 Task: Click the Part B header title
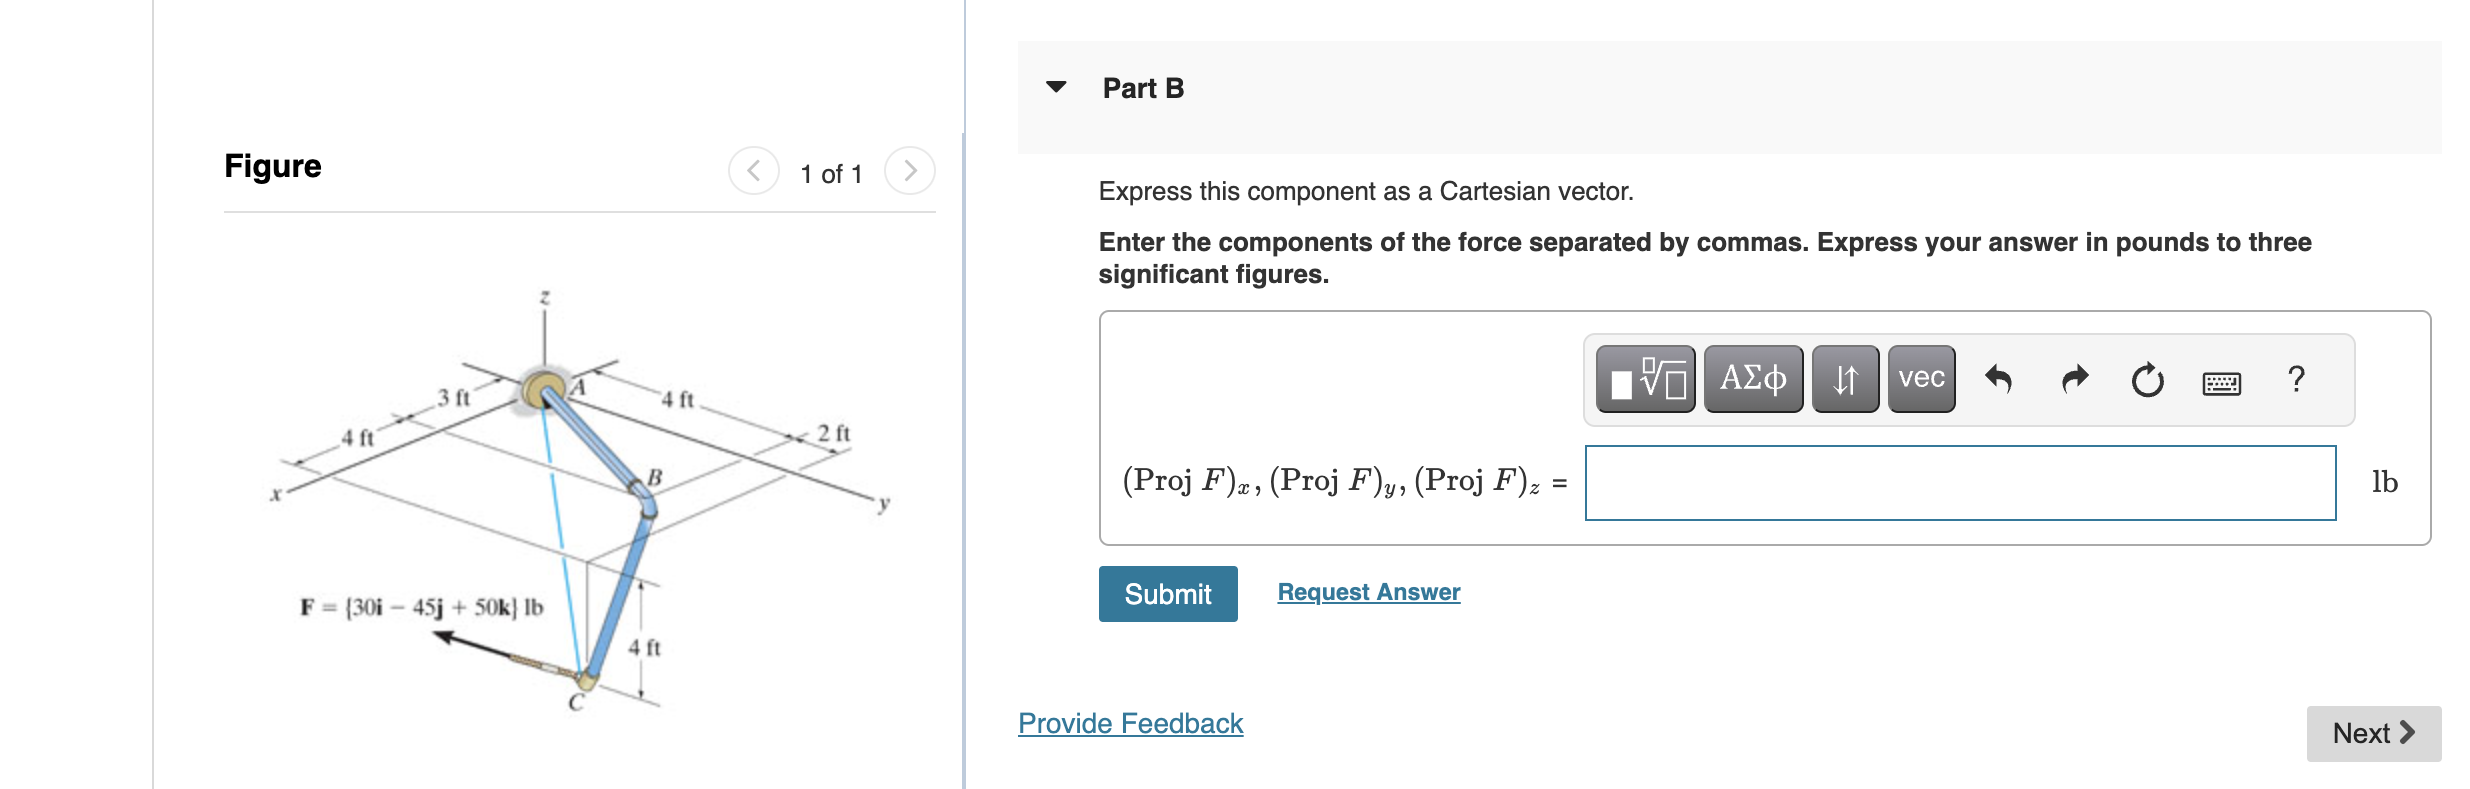coord(1143,88)
